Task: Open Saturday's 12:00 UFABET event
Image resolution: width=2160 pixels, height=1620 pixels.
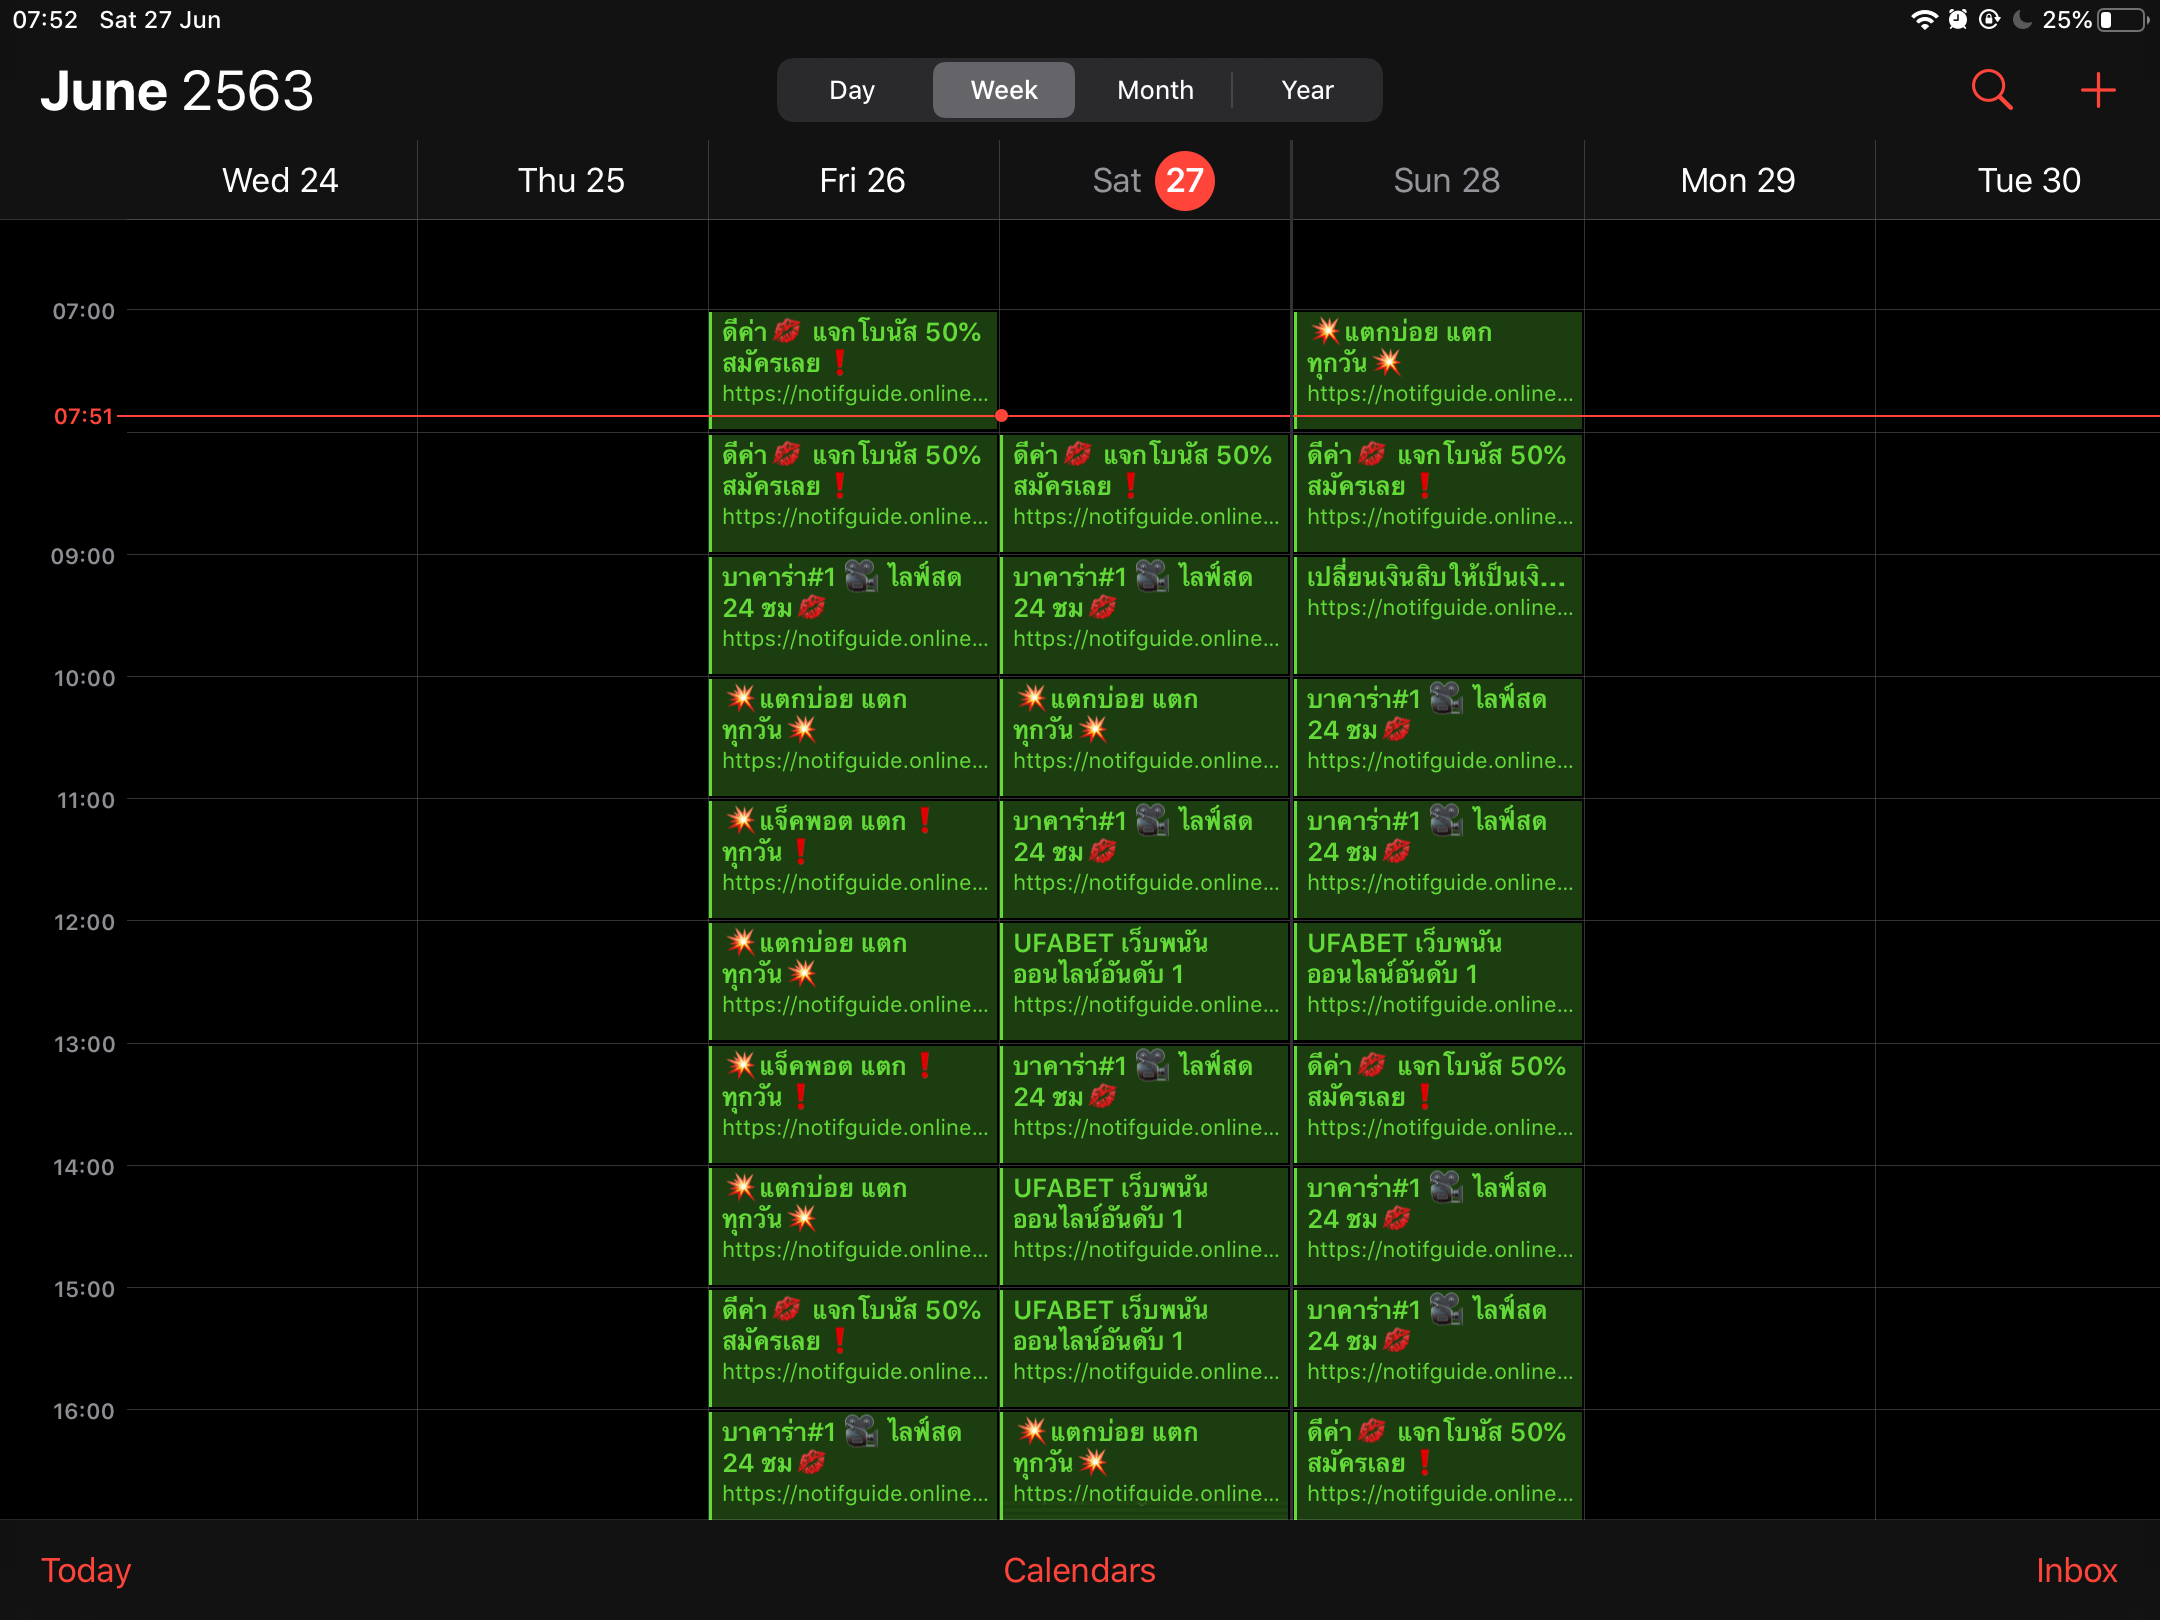Action: click(1145, 973)
